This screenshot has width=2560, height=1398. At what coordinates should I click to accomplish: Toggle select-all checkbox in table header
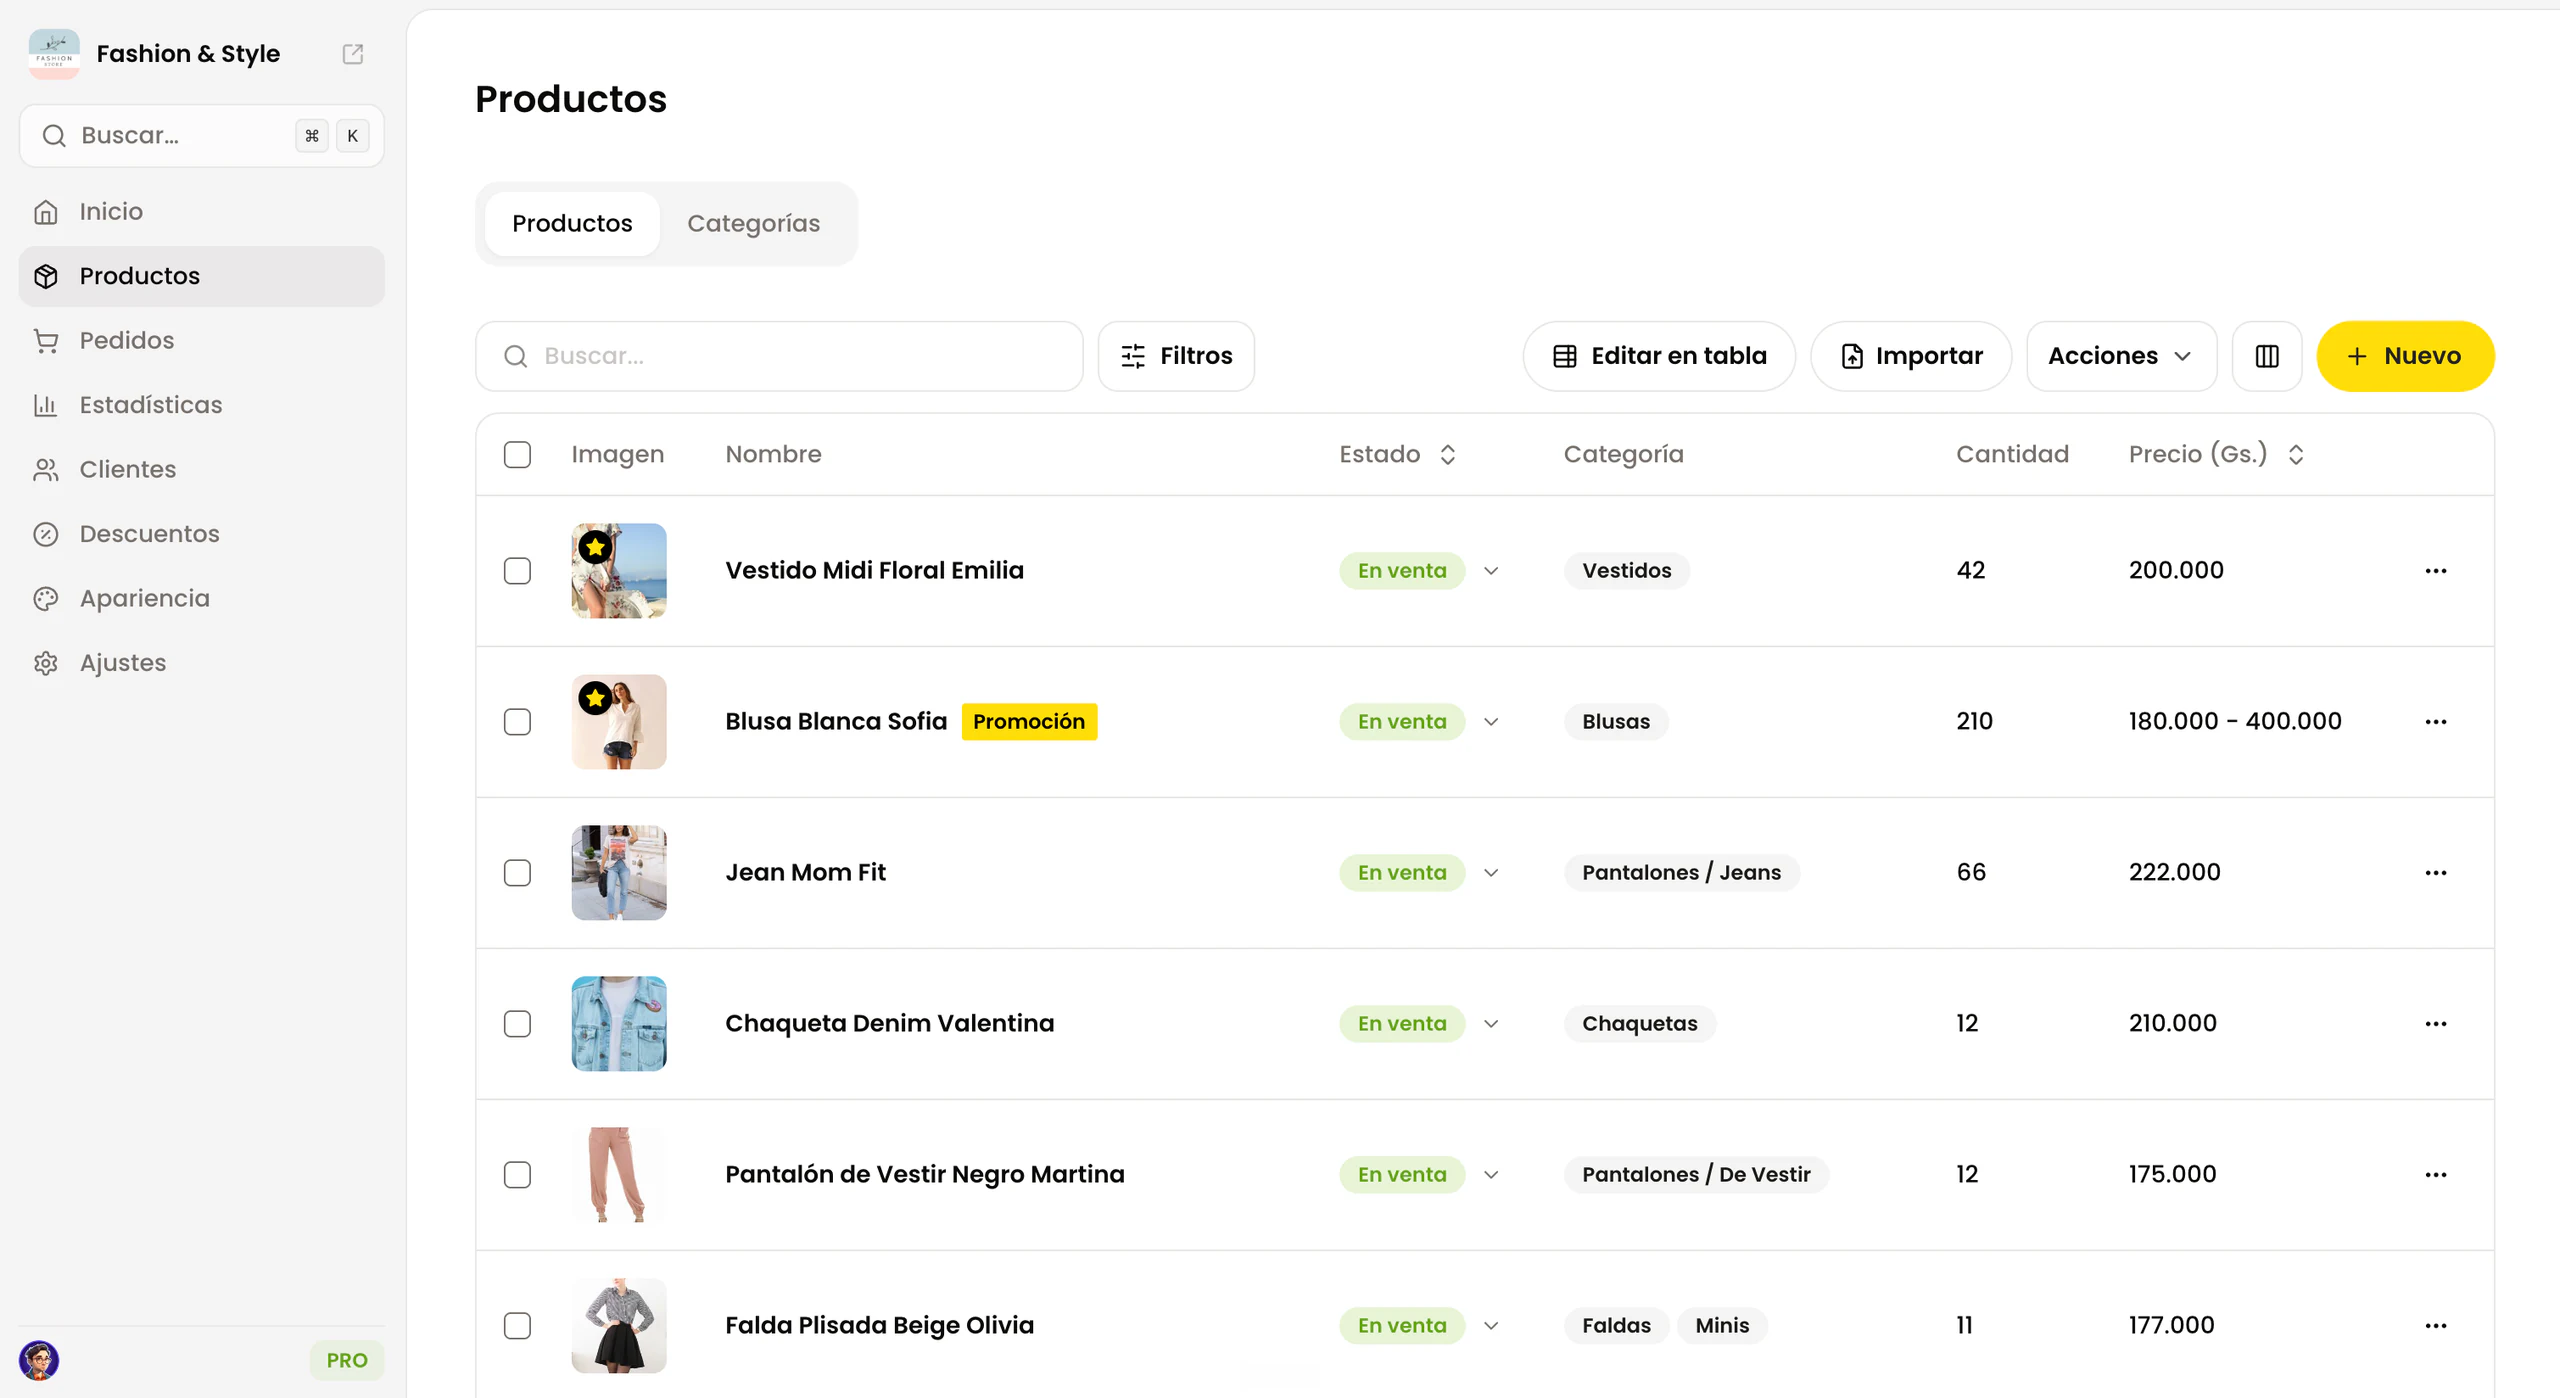coord(517,455)
